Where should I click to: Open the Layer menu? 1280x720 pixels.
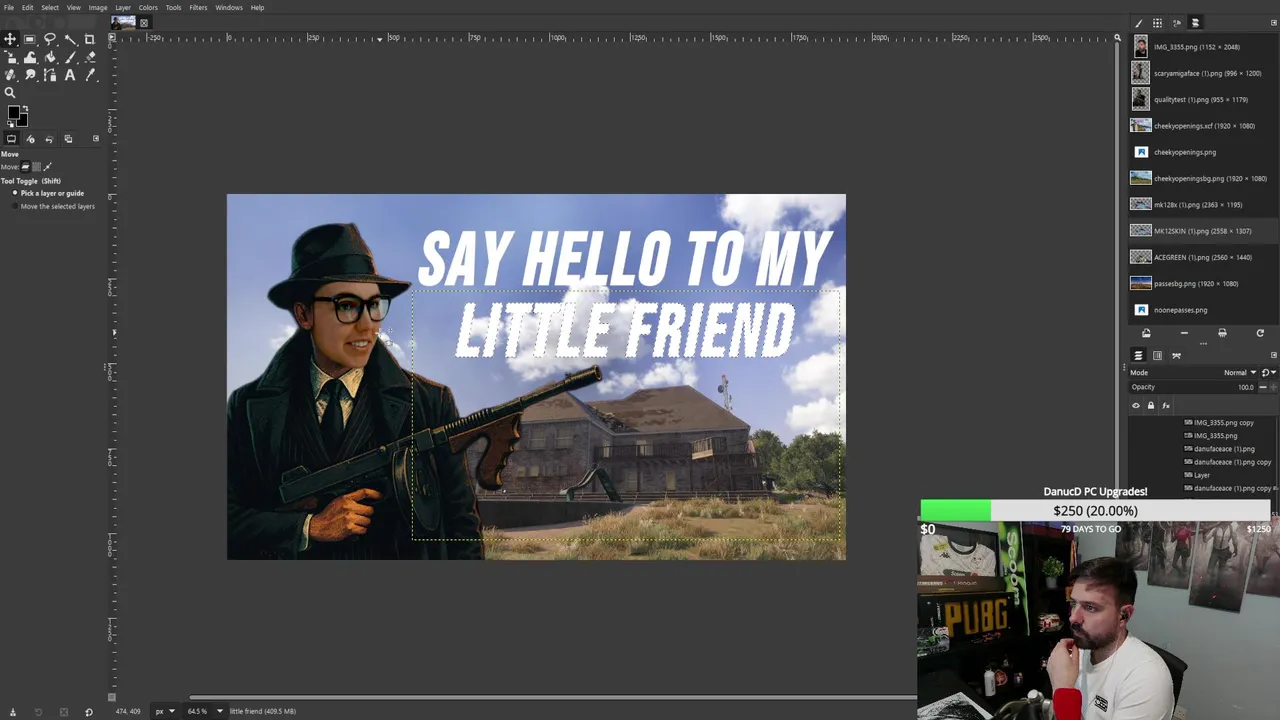pyautogui.click(x=123, y=7)
